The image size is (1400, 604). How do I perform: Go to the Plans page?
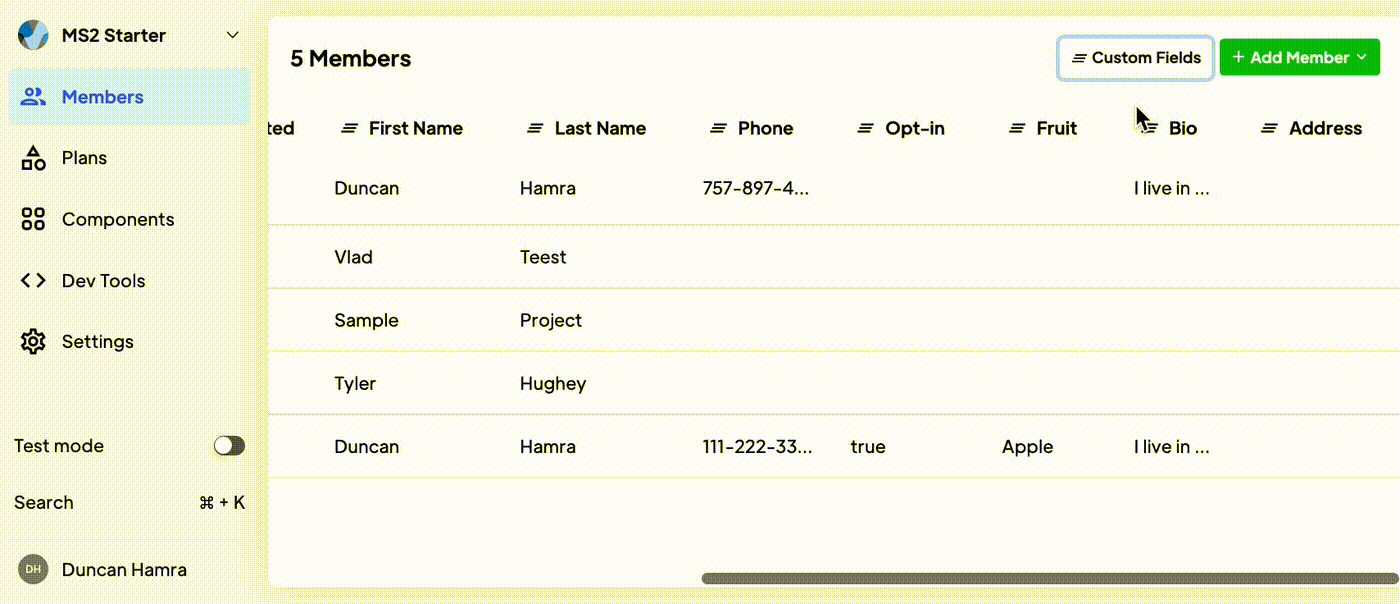coord(84,158)
